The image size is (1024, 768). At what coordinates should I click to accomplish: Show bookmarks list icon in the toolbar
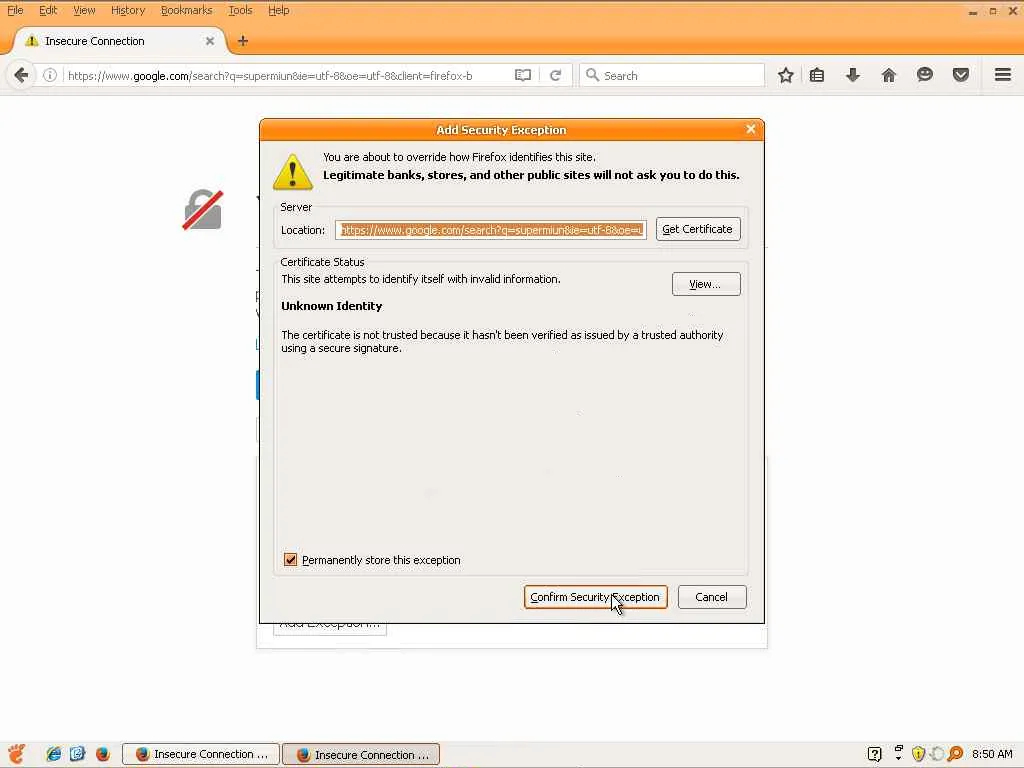[816, 75]
